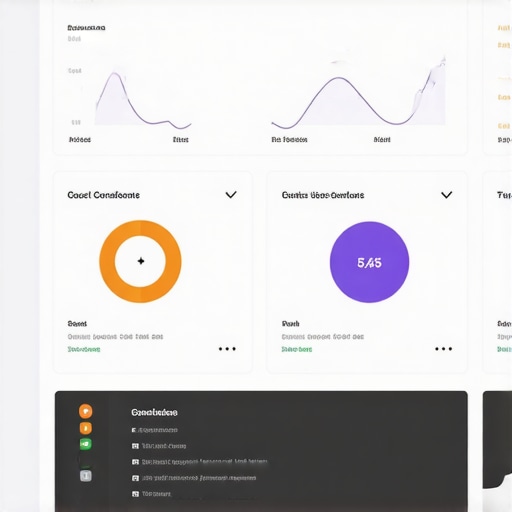Follow the green link under the orange donut chart
Screen dimensions: 512x512
point(84,349)
